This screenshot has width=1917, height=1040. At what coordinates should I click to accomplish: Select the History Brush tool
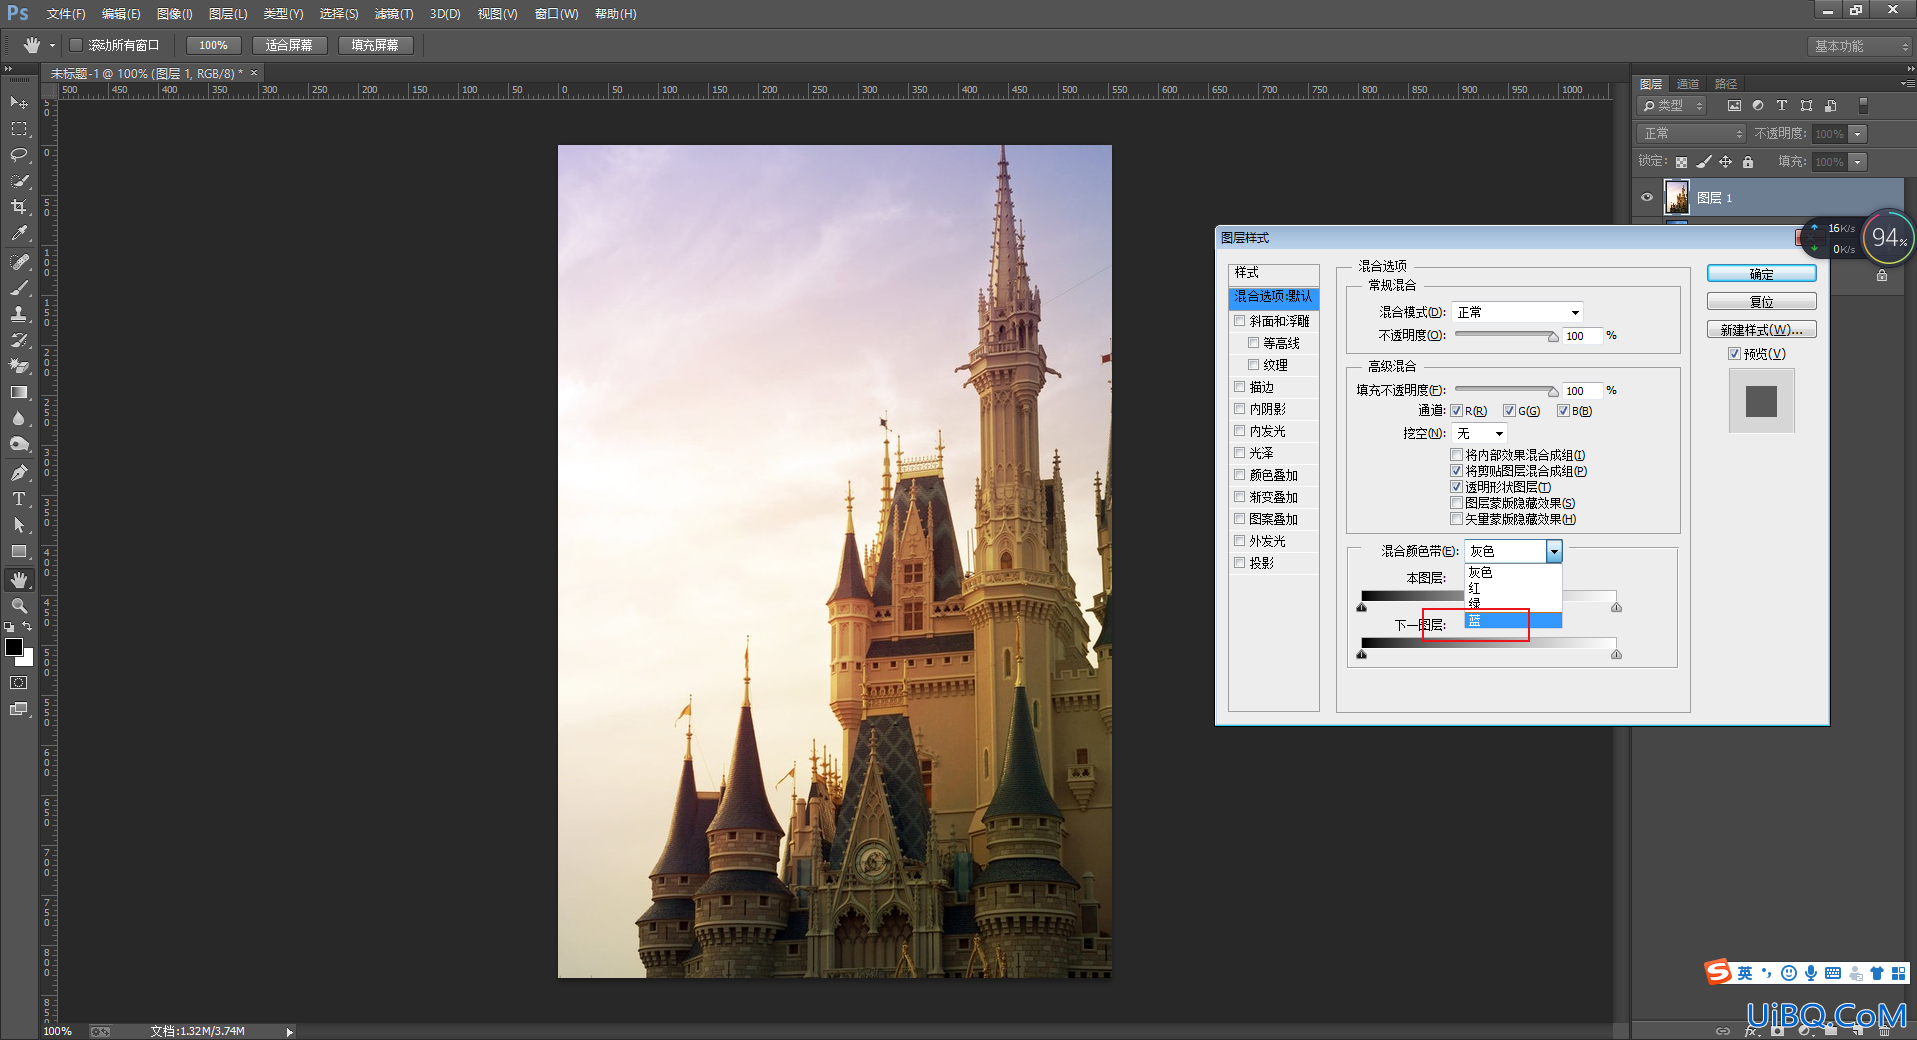(19, 340)
